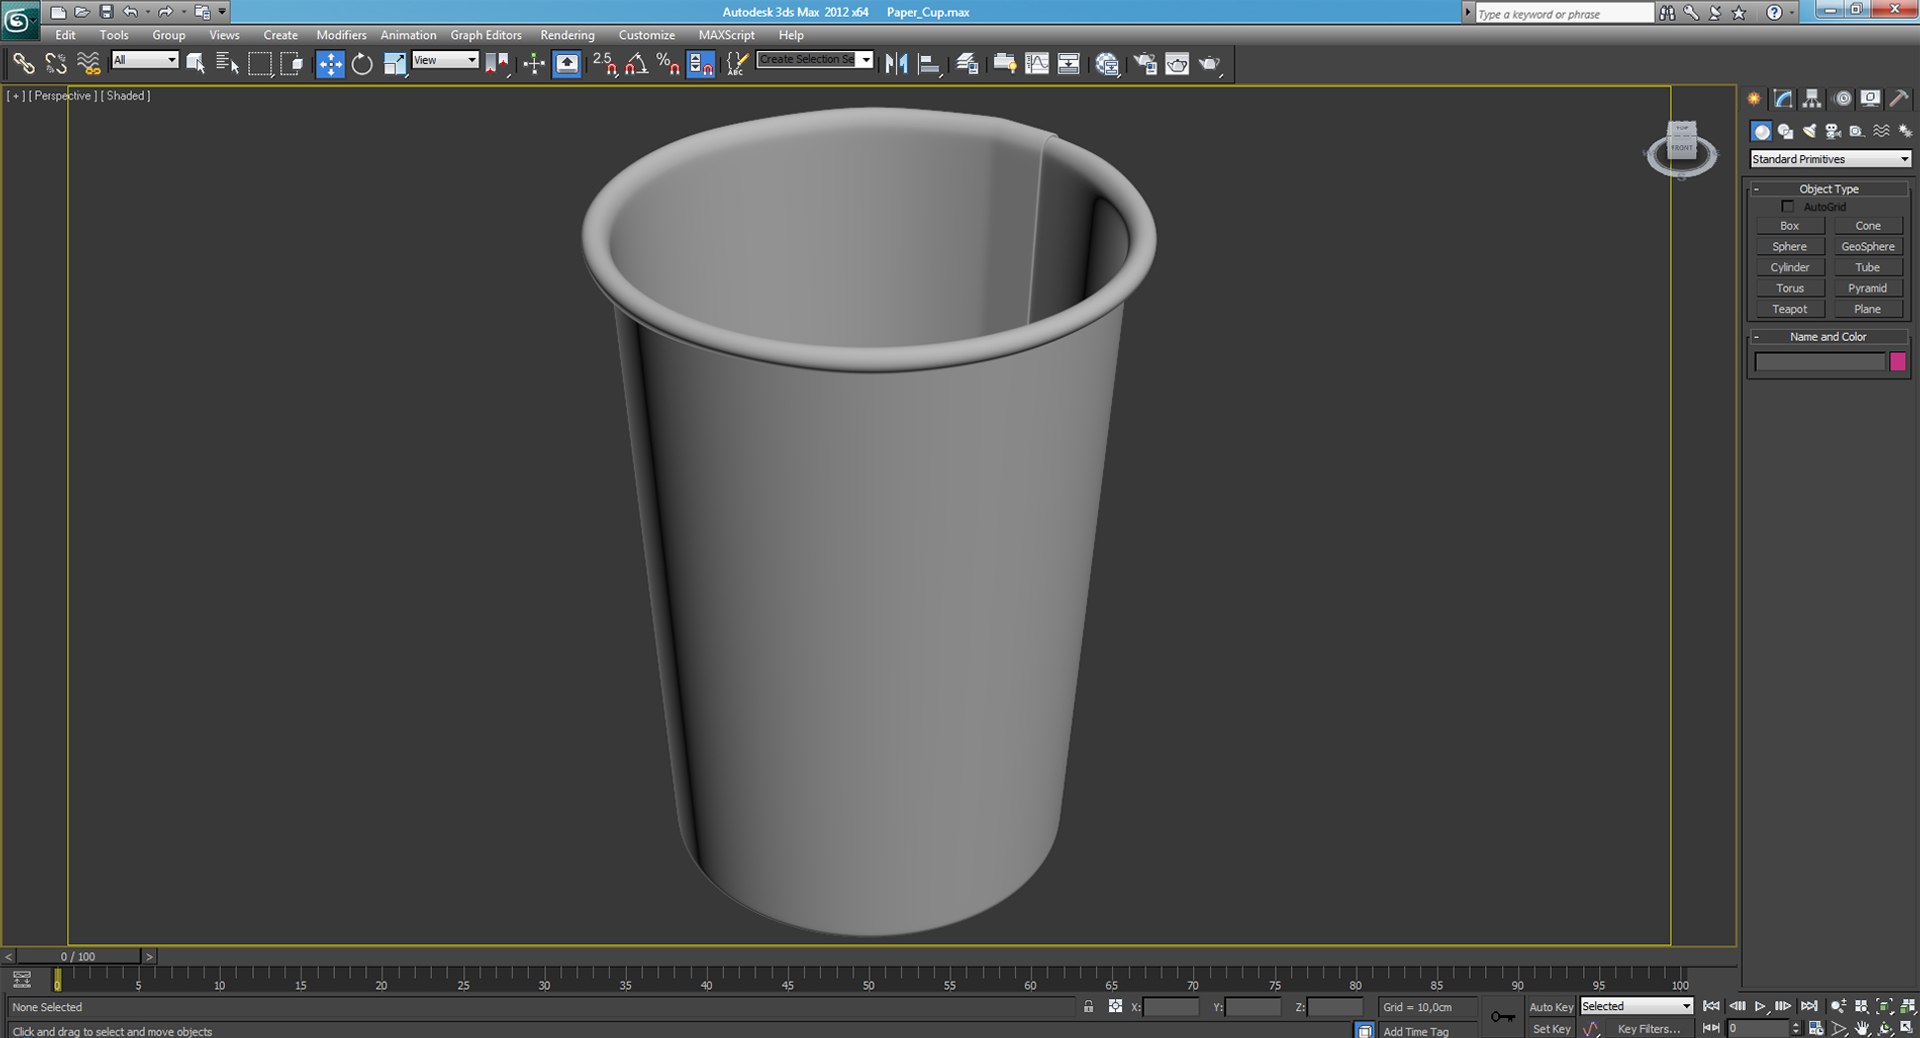The image size is (1920, 1038).
Task: Click Edit Named Selection Sets icon
Action: pos(737,64)
